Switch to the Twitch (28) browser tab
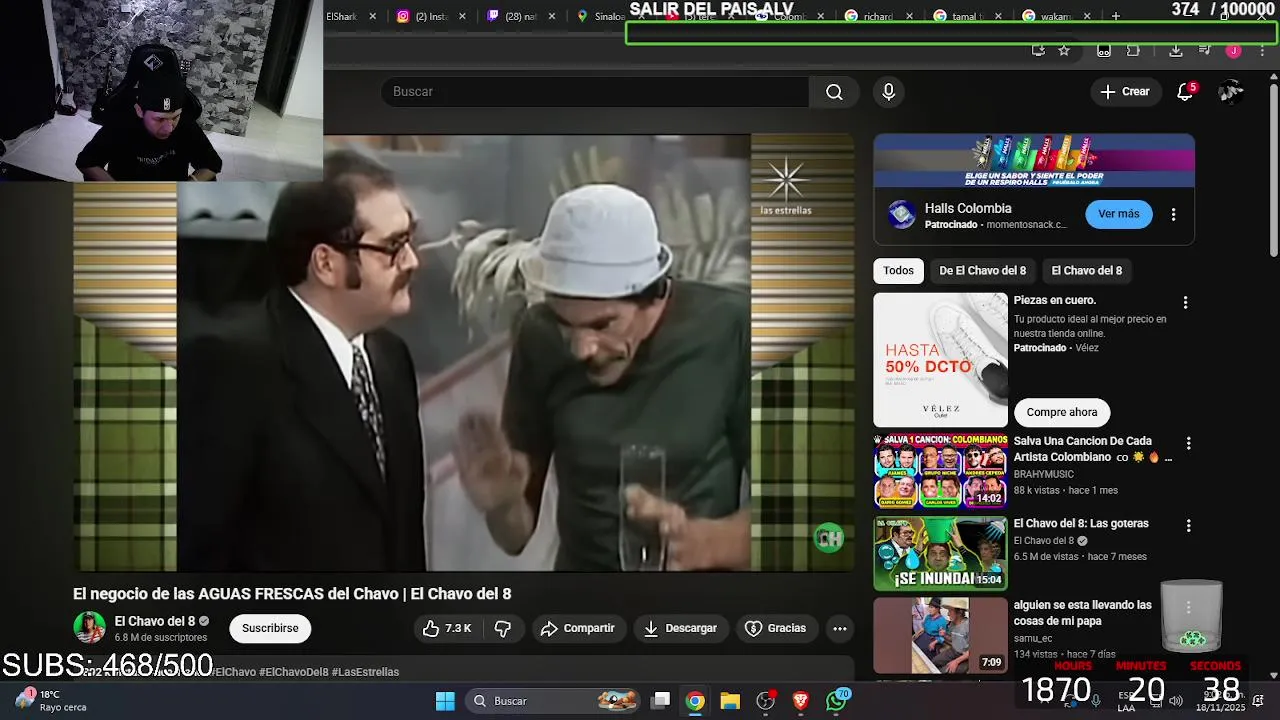Image resolution: width=1280 pixels, height=720 pixels. (522, 16)
